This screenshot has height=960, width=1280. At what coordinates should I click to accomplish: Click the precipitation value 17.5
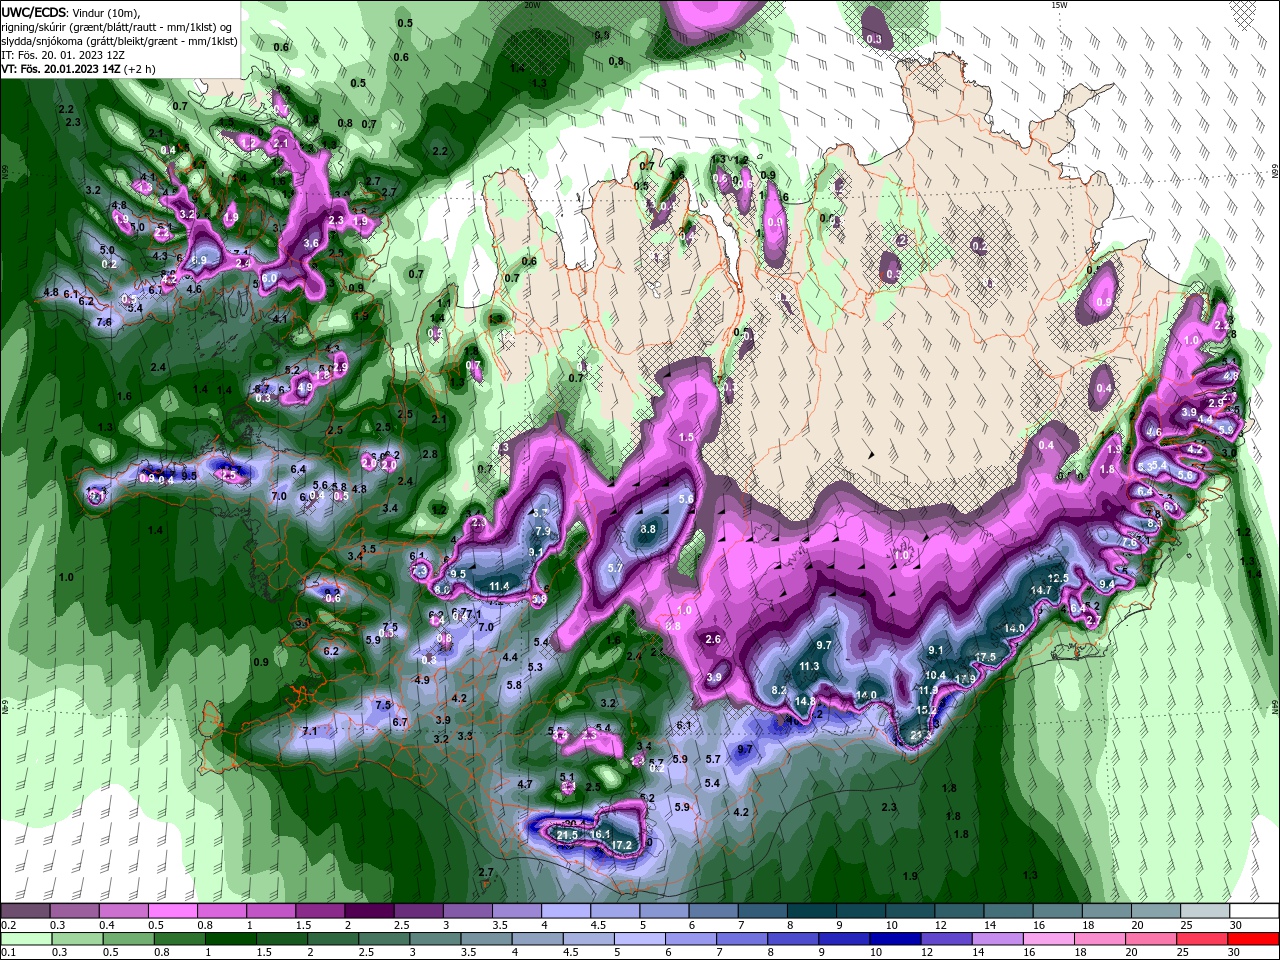[986, 656]
